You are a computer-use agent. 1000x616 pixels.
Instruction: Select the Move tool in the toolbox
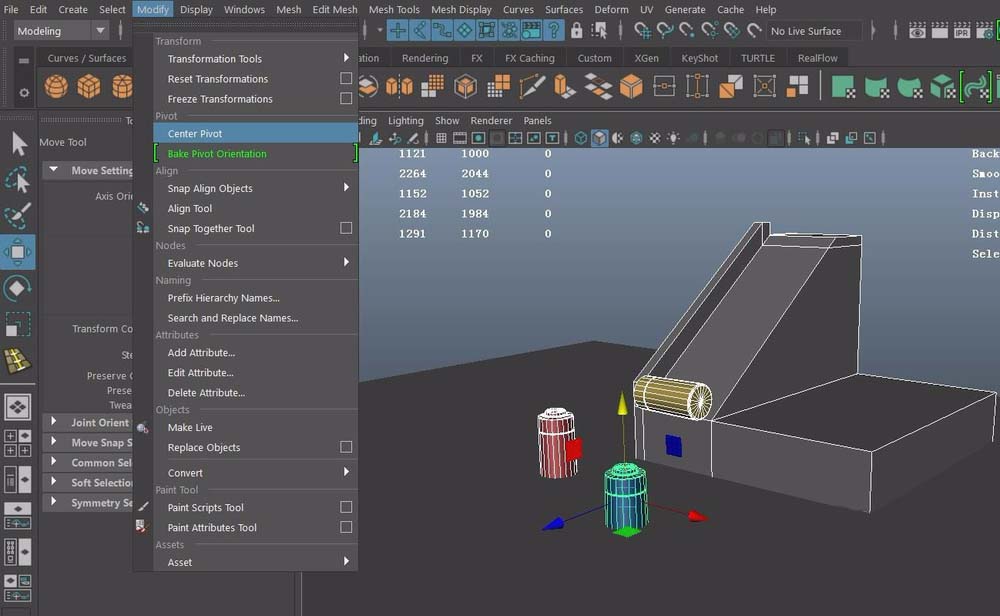tap(19, 252)
